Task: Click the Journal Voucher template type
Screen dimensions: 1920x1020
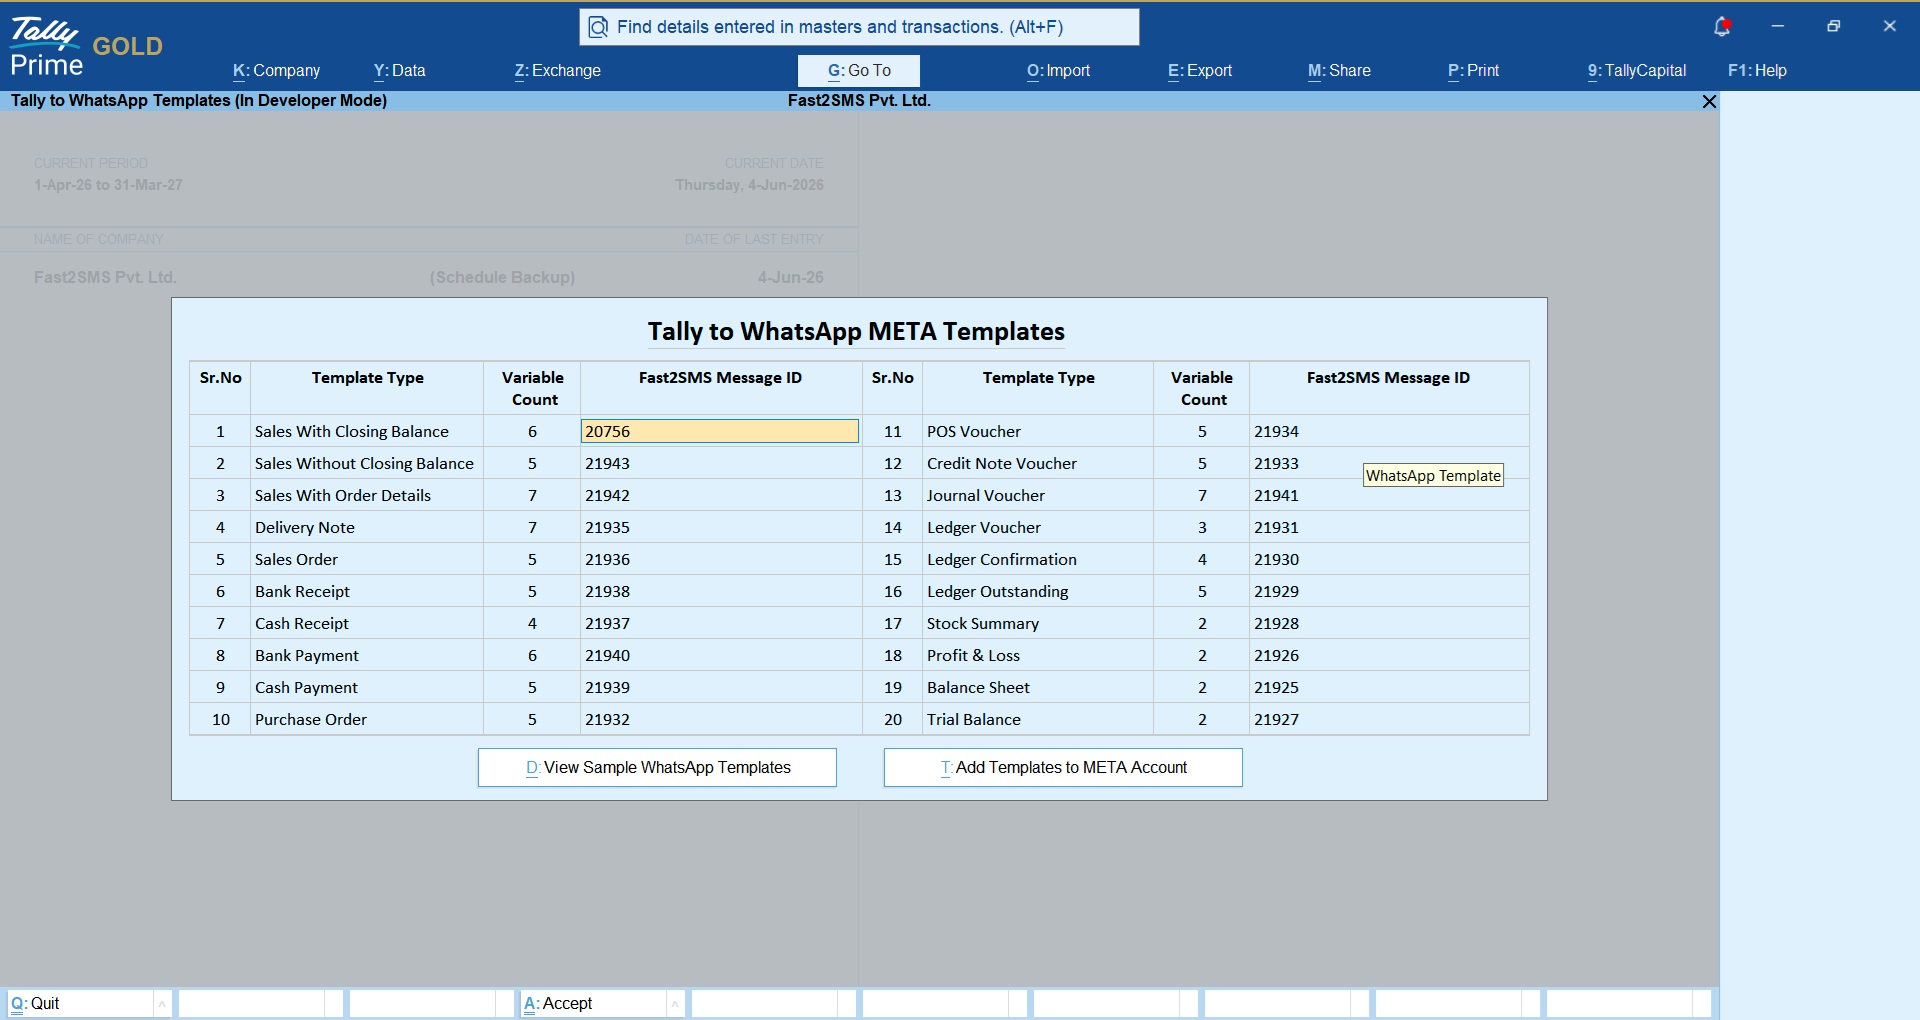Action: (x=986, y=495)
